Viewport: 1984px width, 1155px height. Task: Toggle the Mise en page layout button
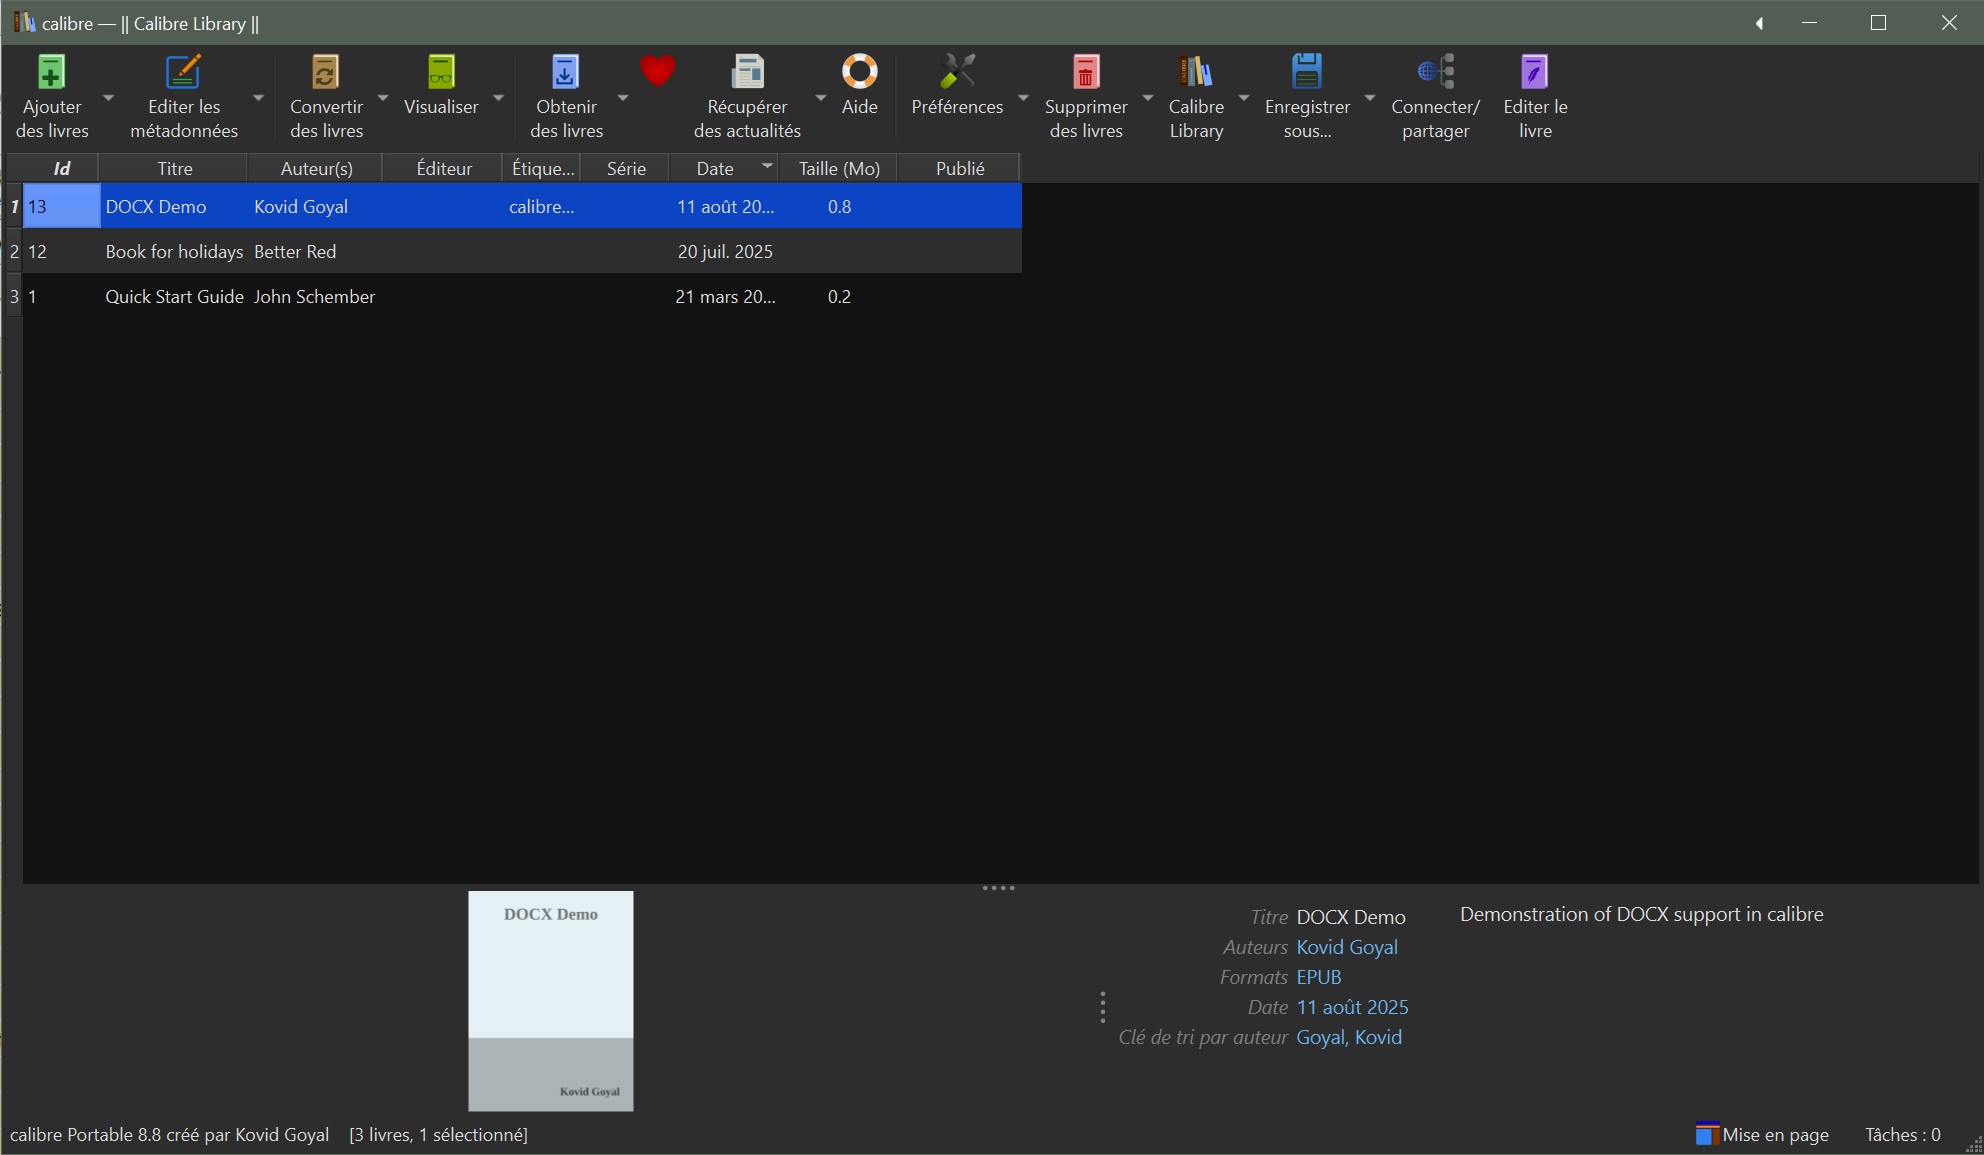pyautogui.click(x=1763, y=1134)
